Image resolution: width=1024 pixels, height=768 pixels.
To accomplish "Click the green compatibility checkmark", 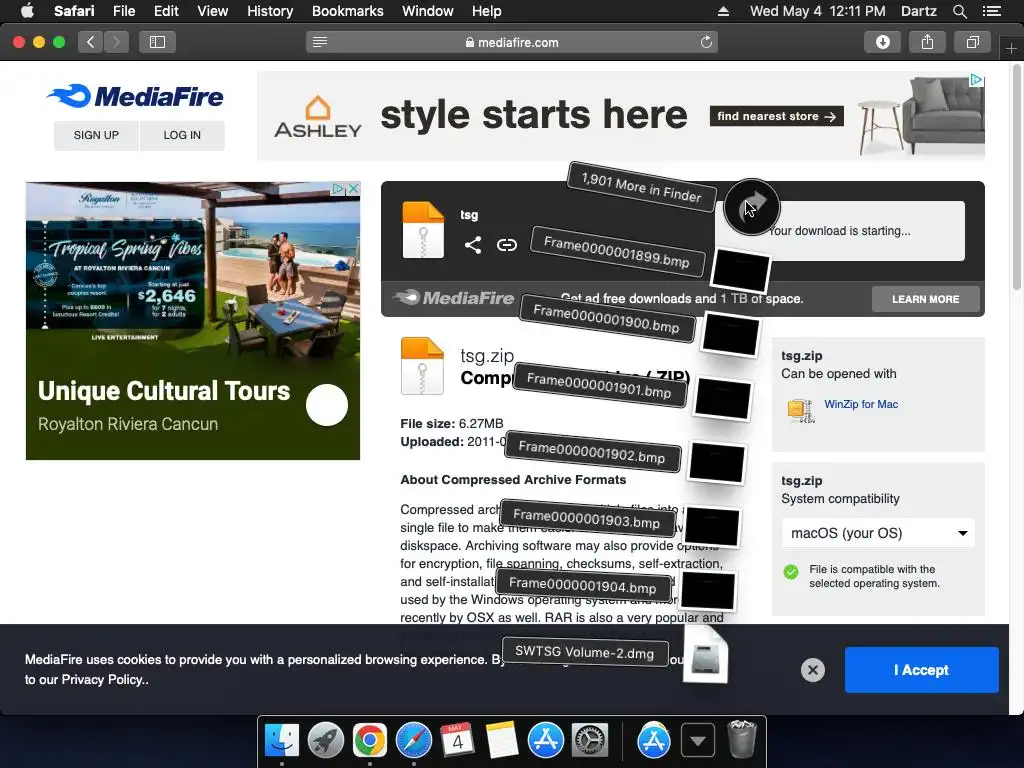I will point(791,572).
